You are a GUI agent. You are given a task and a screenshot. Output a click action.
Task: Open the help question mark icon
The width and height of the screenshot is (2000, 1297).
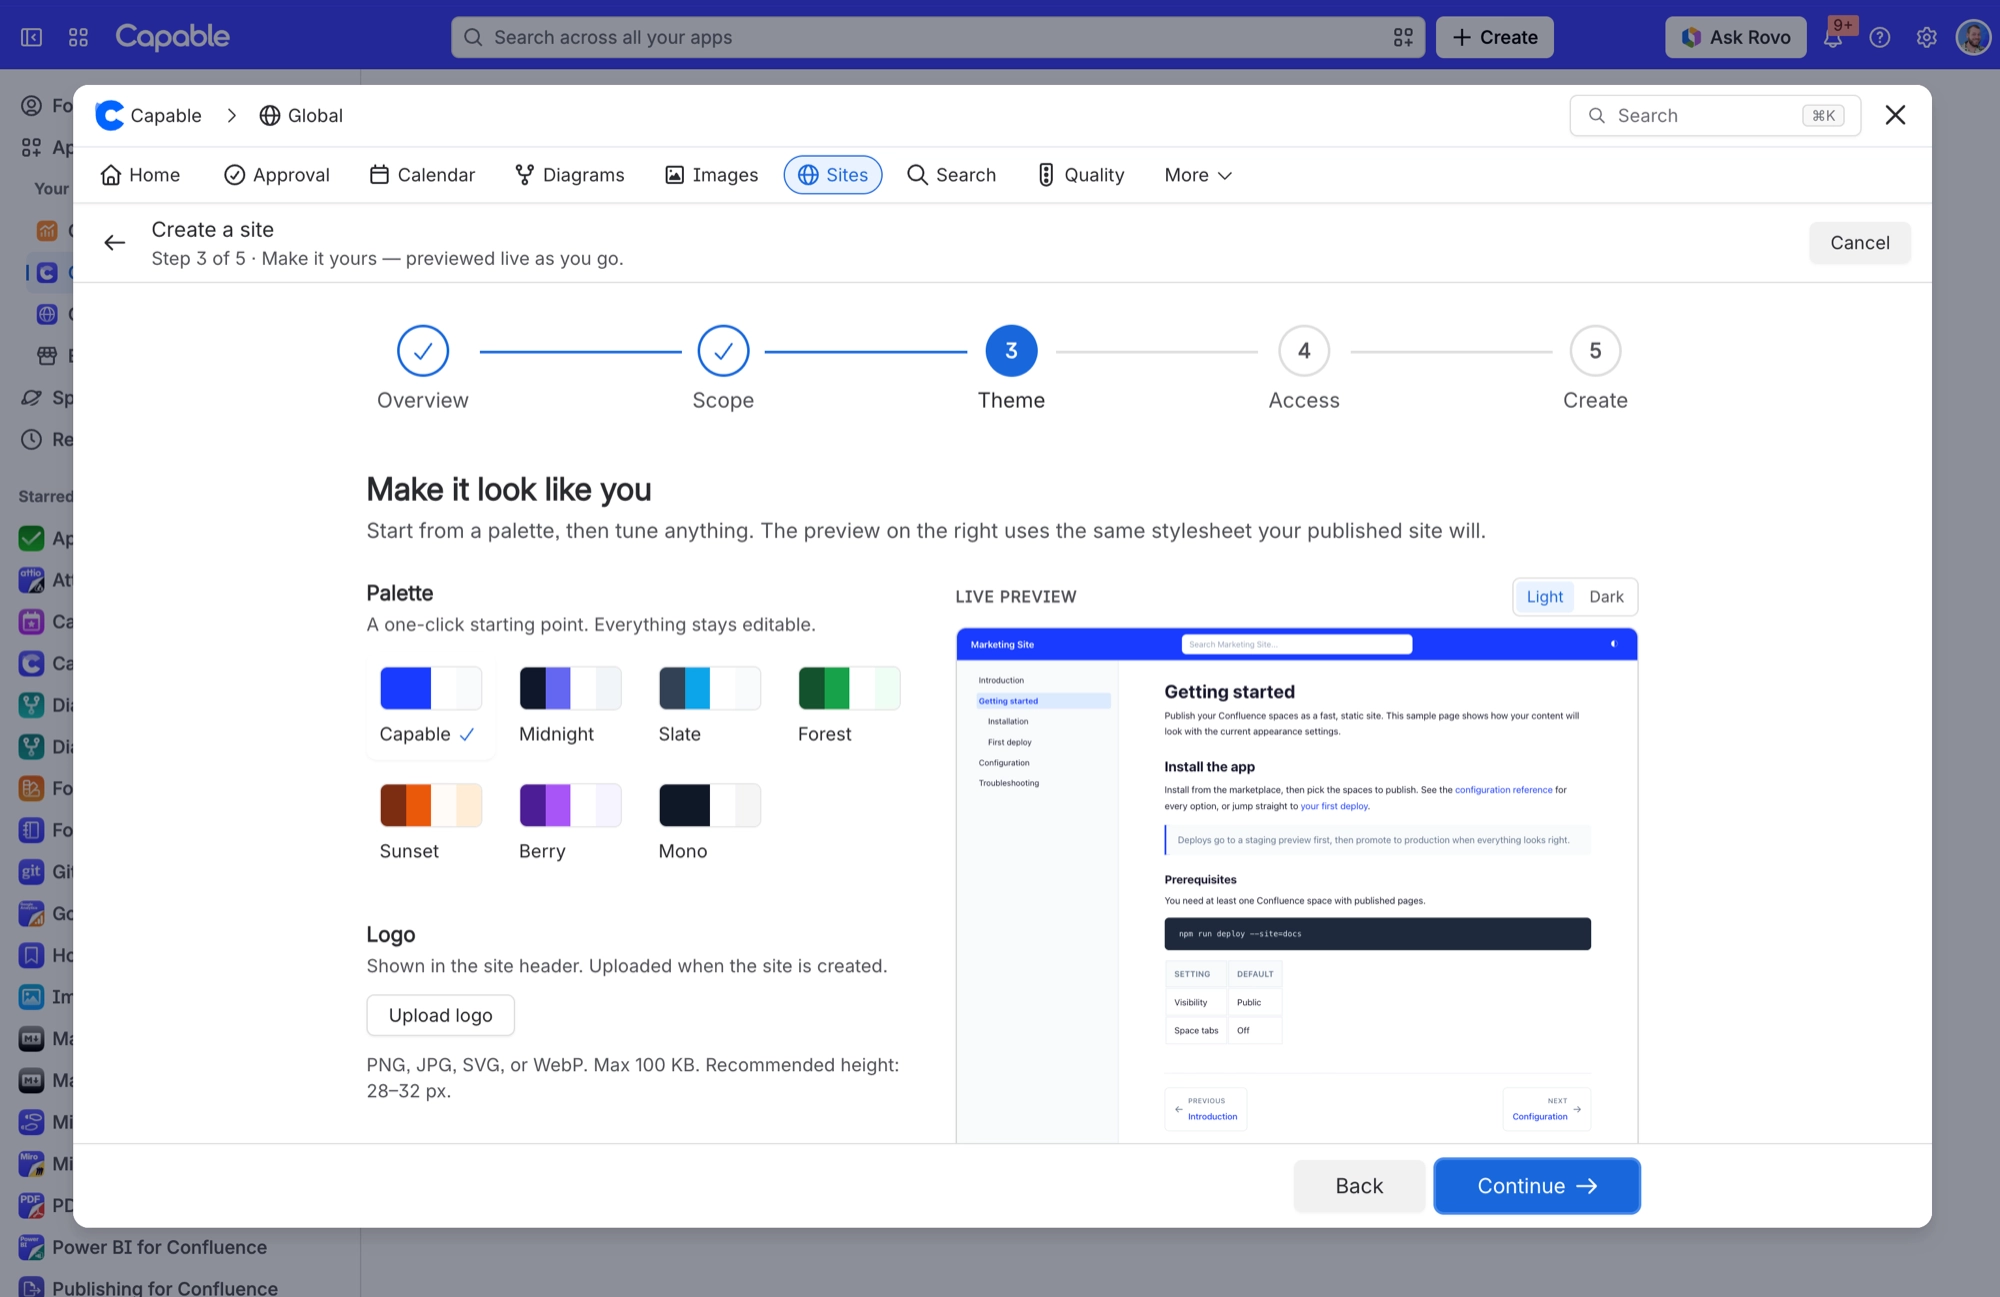(1880, 37)
